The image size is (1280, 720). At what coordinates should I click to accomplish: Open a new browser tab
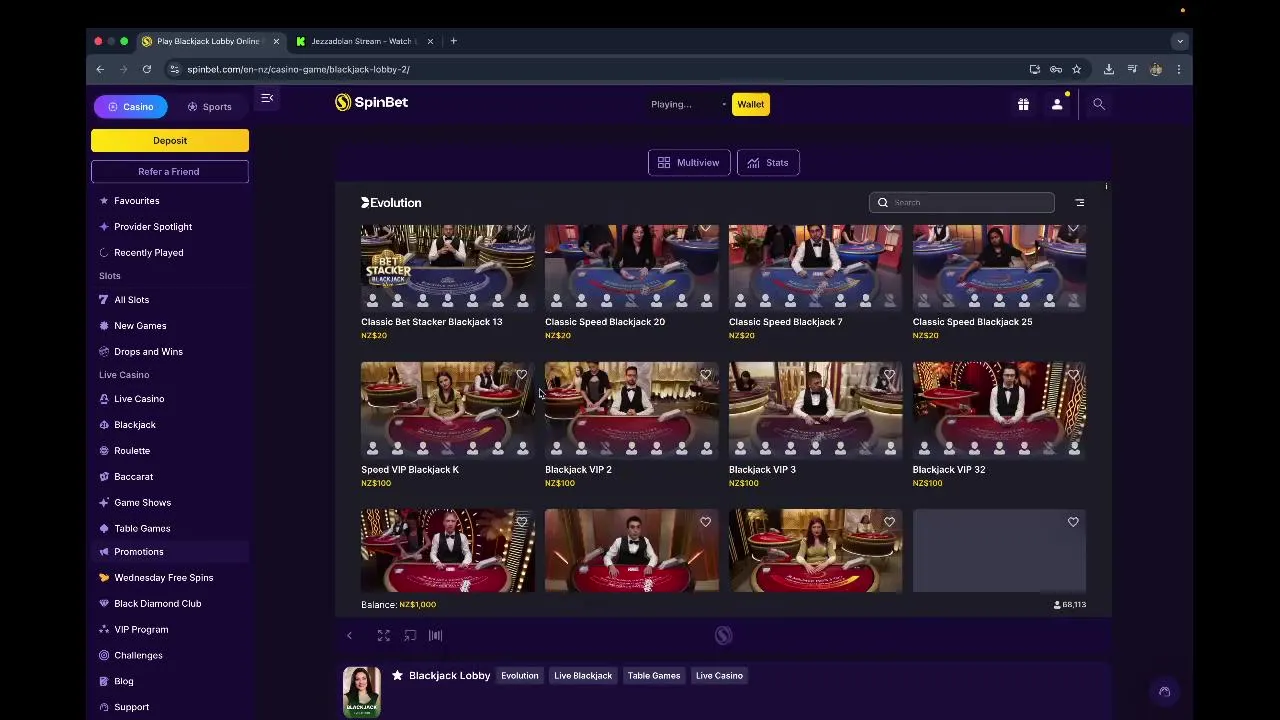453,41
